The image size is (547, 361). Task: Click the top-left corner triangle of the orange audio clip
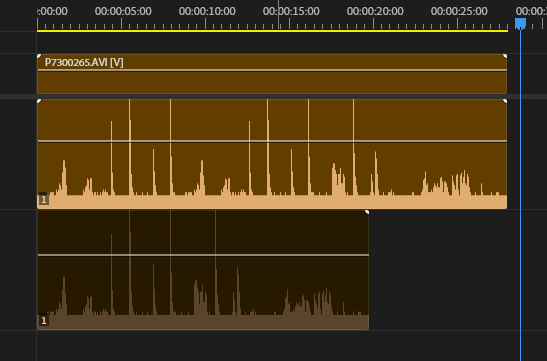[39, 101]
